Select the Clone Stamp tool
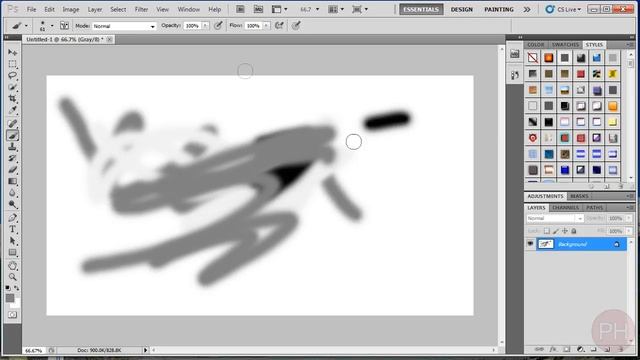This screenshot has width=640, height=360. 12,147
